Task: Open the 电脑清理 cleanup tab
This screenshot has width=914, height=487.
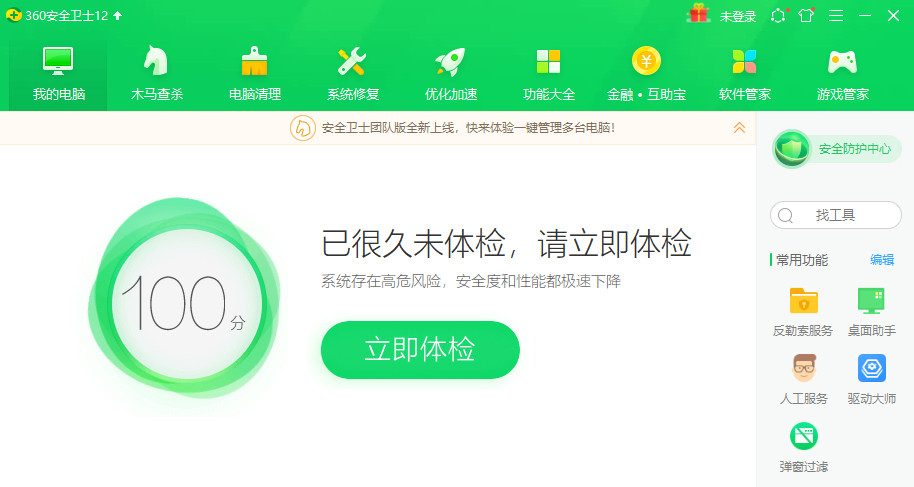Action: tap(255, 73)
